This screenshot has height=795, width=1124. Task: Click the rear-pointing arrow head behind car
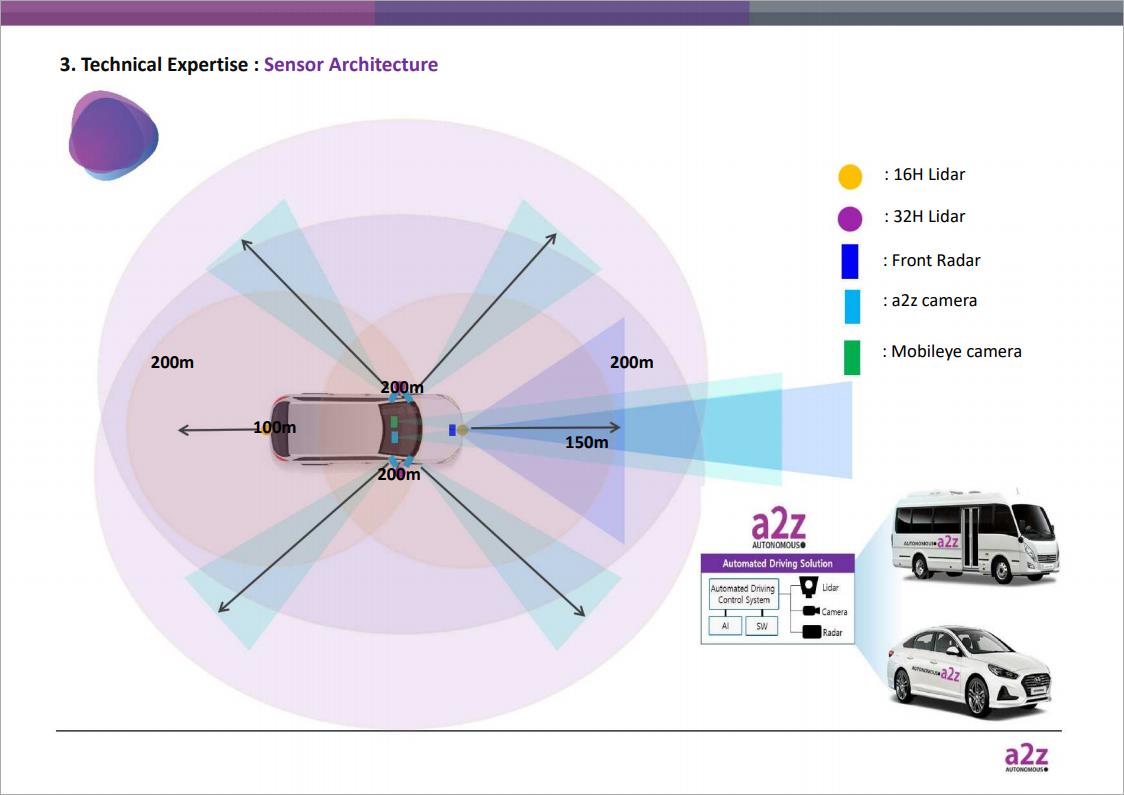(x=183, y=430)
